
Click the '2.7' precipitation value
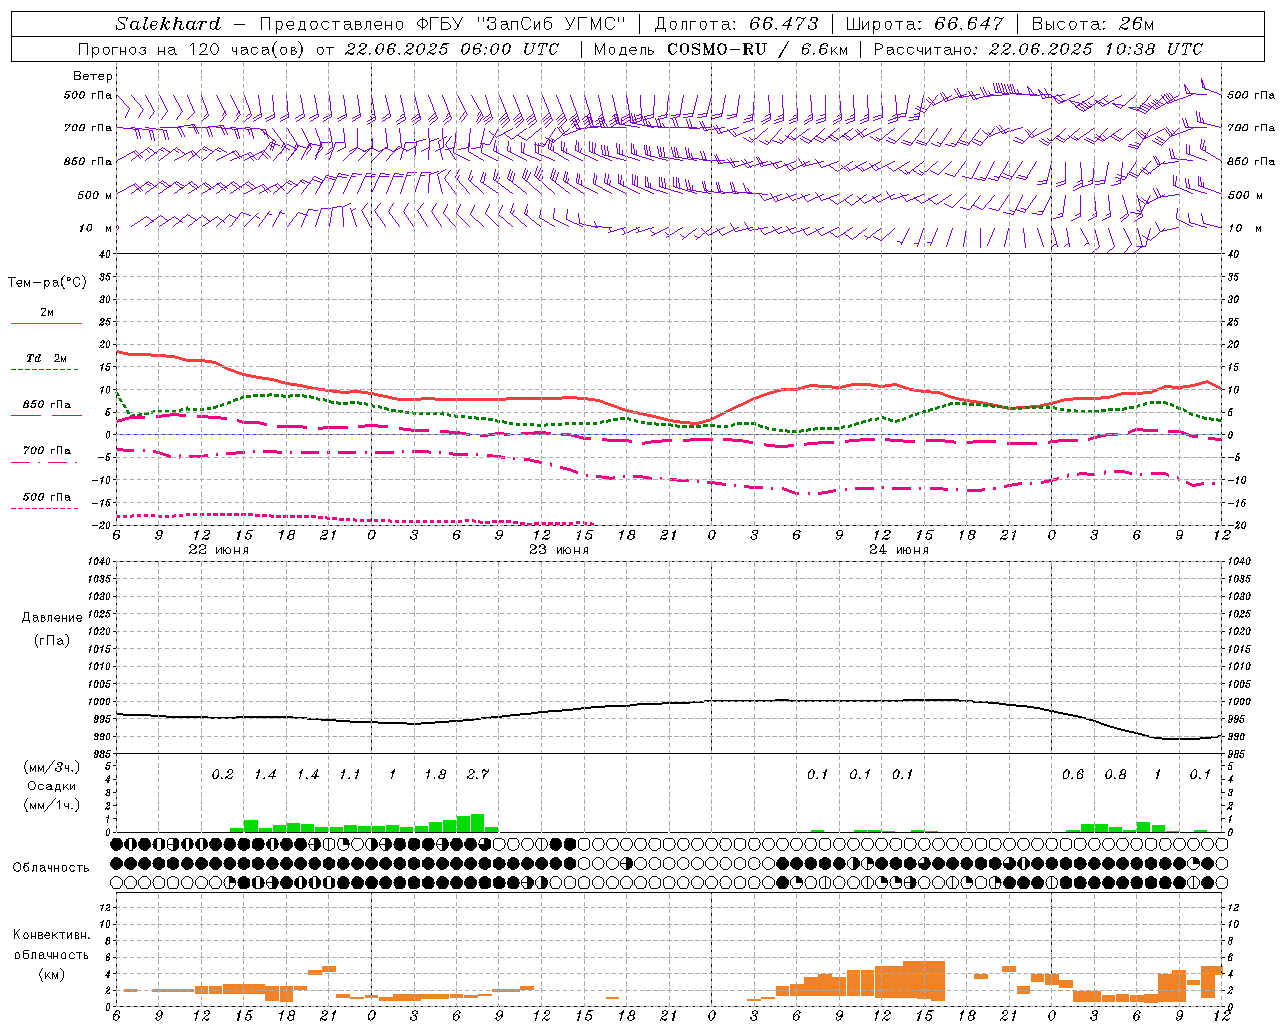478,774
